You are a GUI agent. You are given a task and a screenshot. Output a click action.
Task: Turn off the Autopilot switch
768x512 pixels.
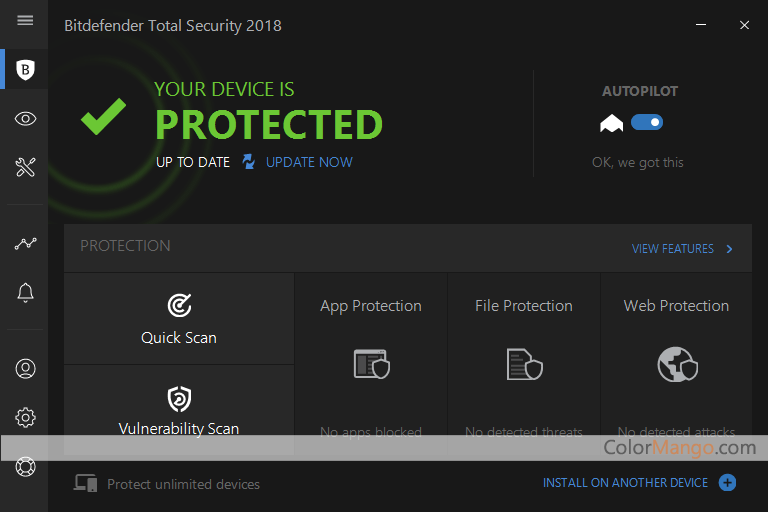(x=647, y=122)
